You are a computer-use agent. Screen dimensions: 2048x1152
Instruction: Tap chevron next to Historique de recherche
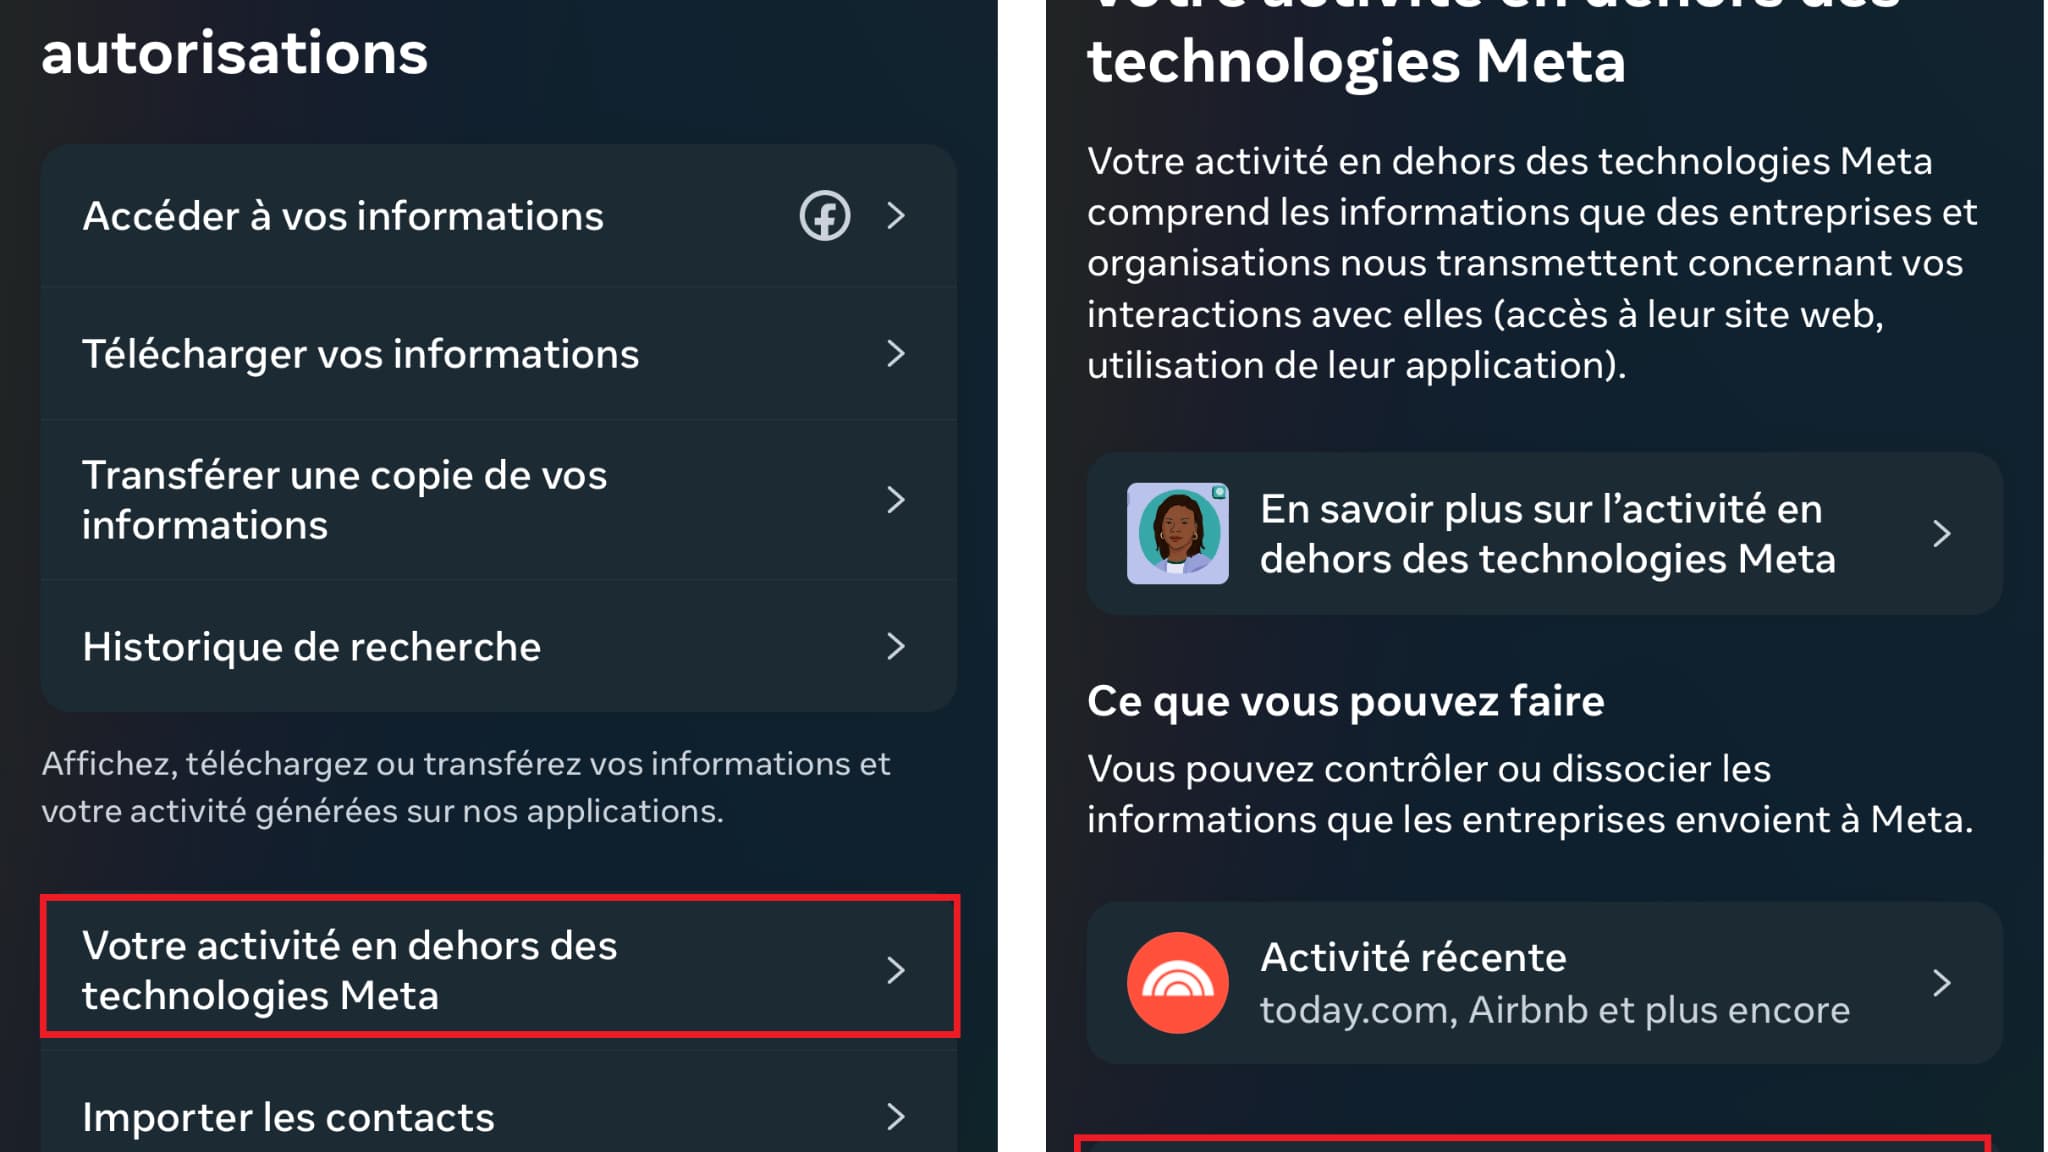click(895, 646)
